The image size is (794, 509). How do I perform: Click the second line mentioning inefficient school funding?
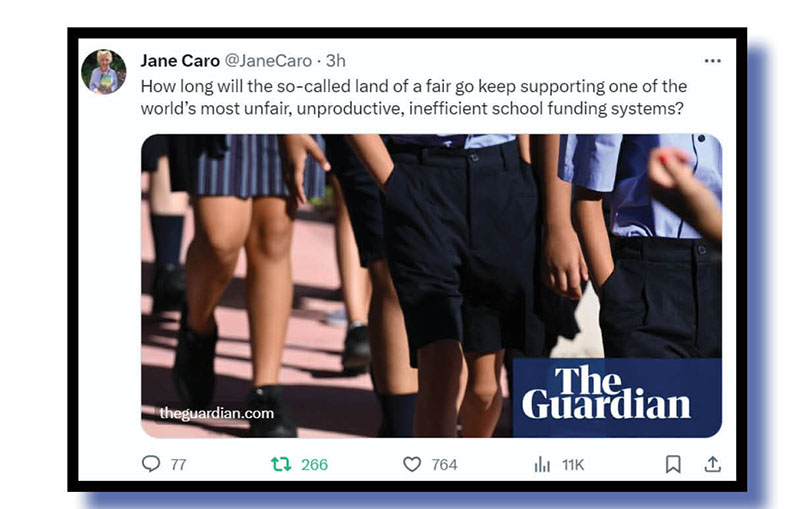412,108
